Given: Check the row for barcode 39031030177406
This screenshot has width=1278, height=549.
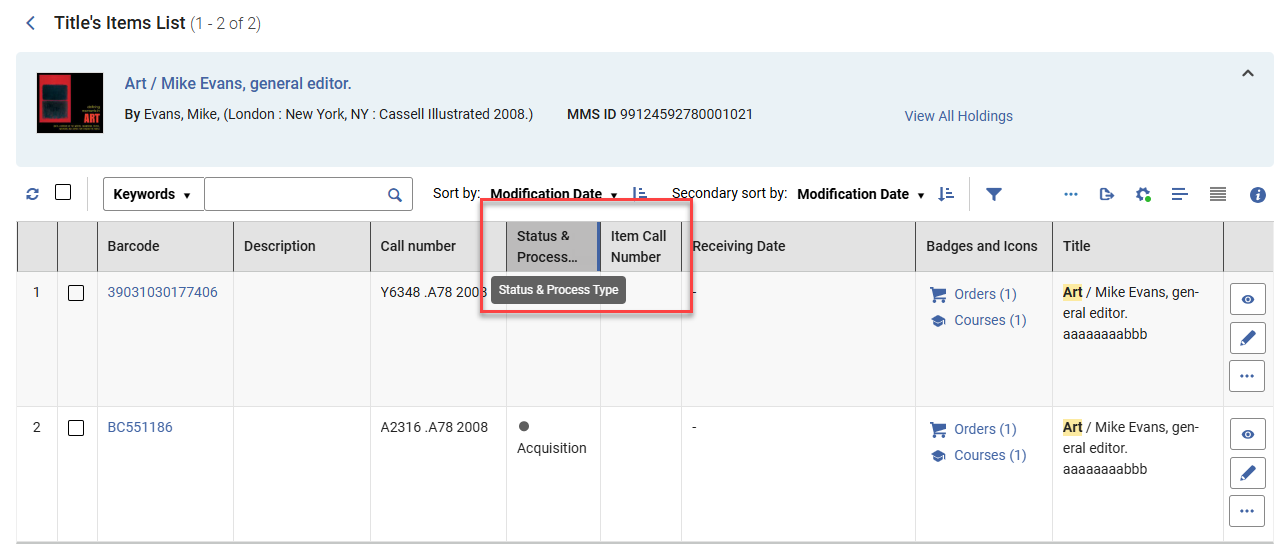Looking at the screenshot, I should click(76, 293).
